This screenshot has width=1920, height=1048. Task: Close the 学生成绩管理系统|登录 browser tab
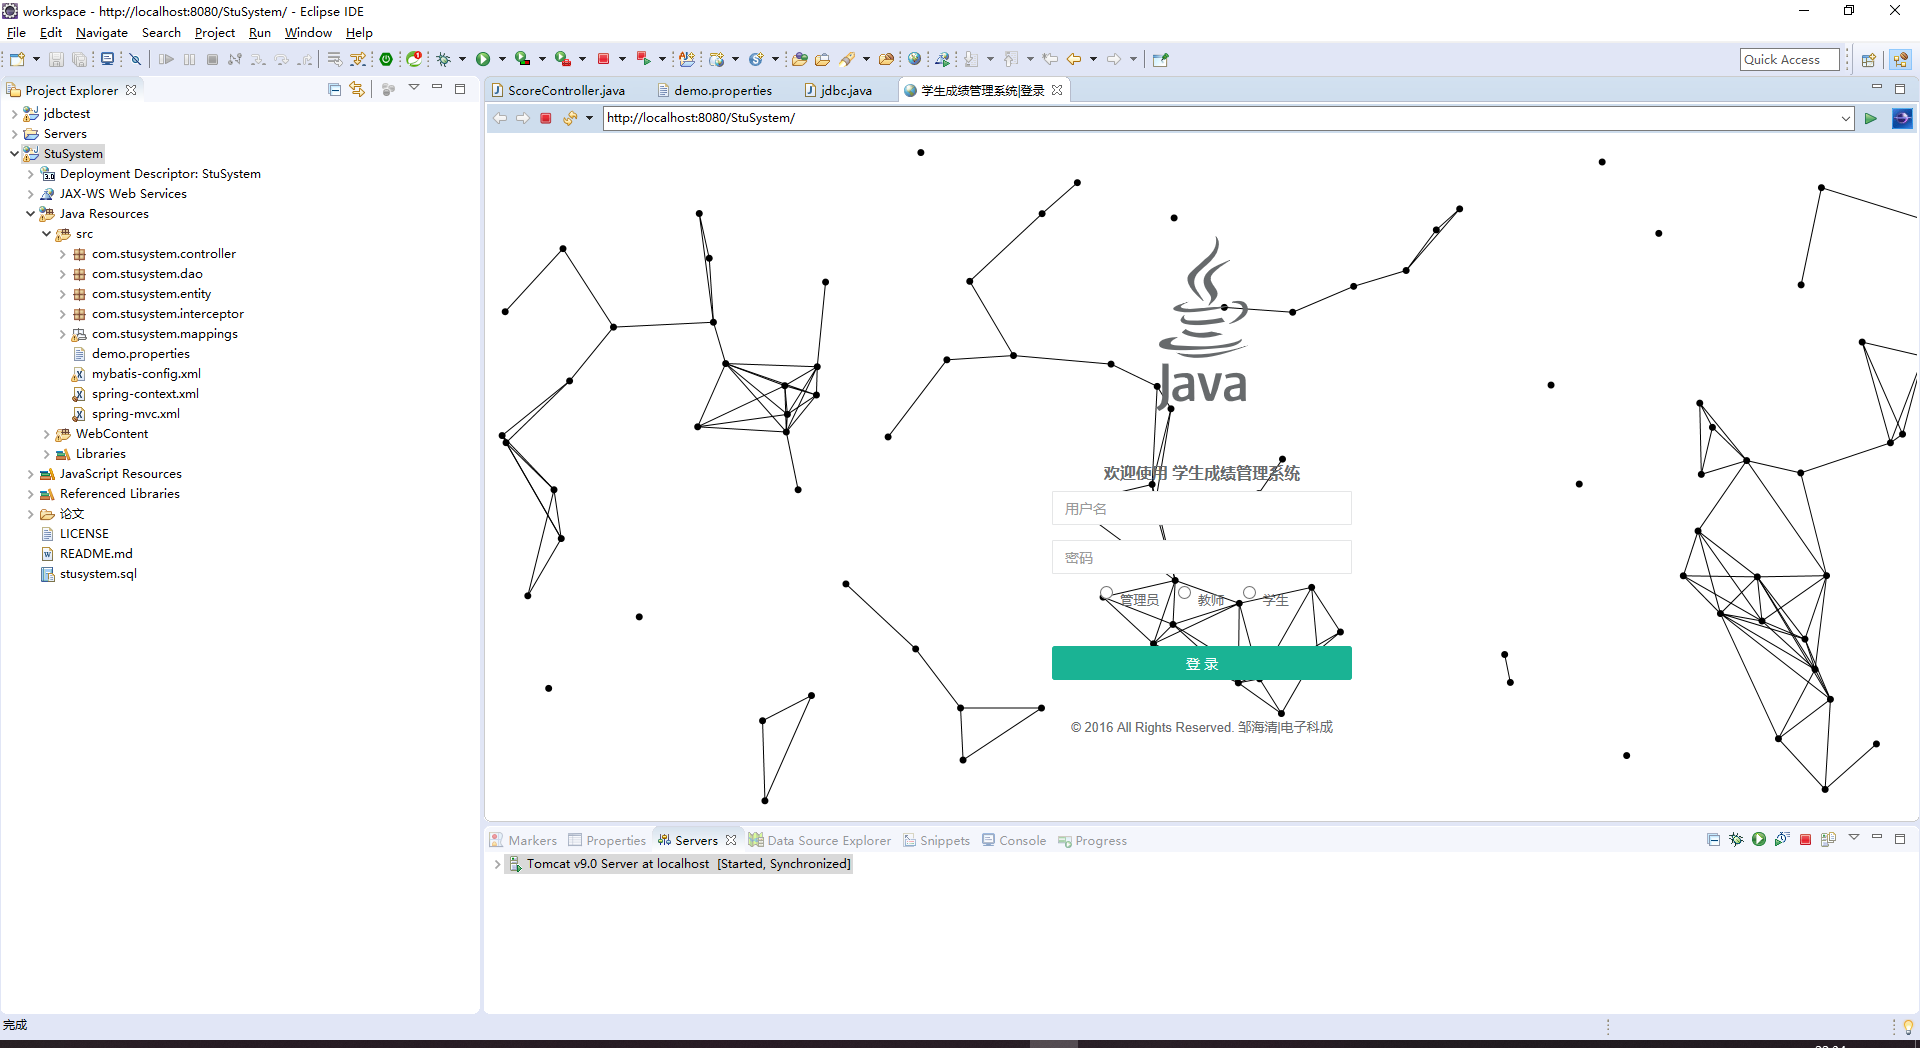1057,90
